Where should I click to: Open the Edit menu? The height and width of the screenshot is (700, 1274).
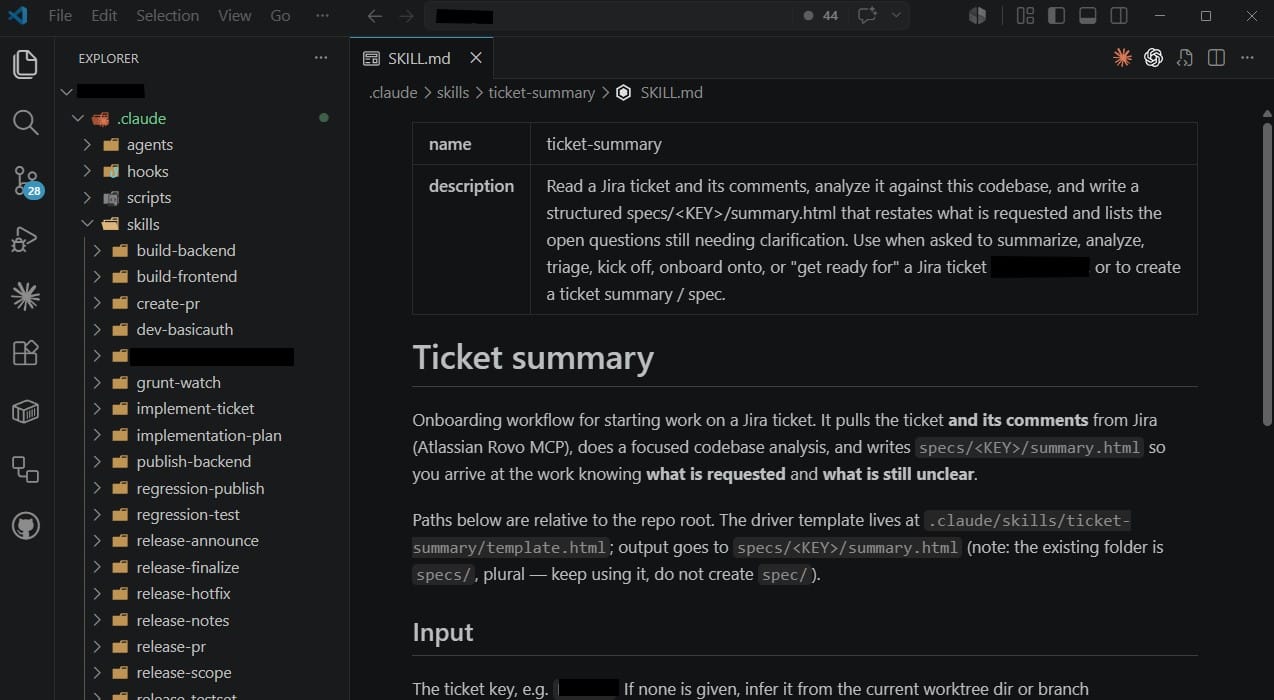[x=104, y=16]
